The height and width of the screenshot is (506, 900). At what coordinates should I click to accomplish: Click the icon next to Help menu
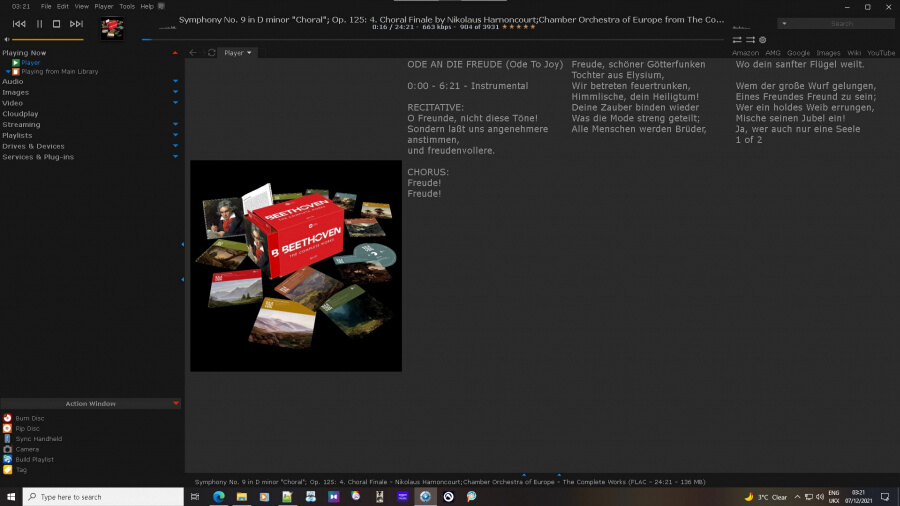click(161, 6)
